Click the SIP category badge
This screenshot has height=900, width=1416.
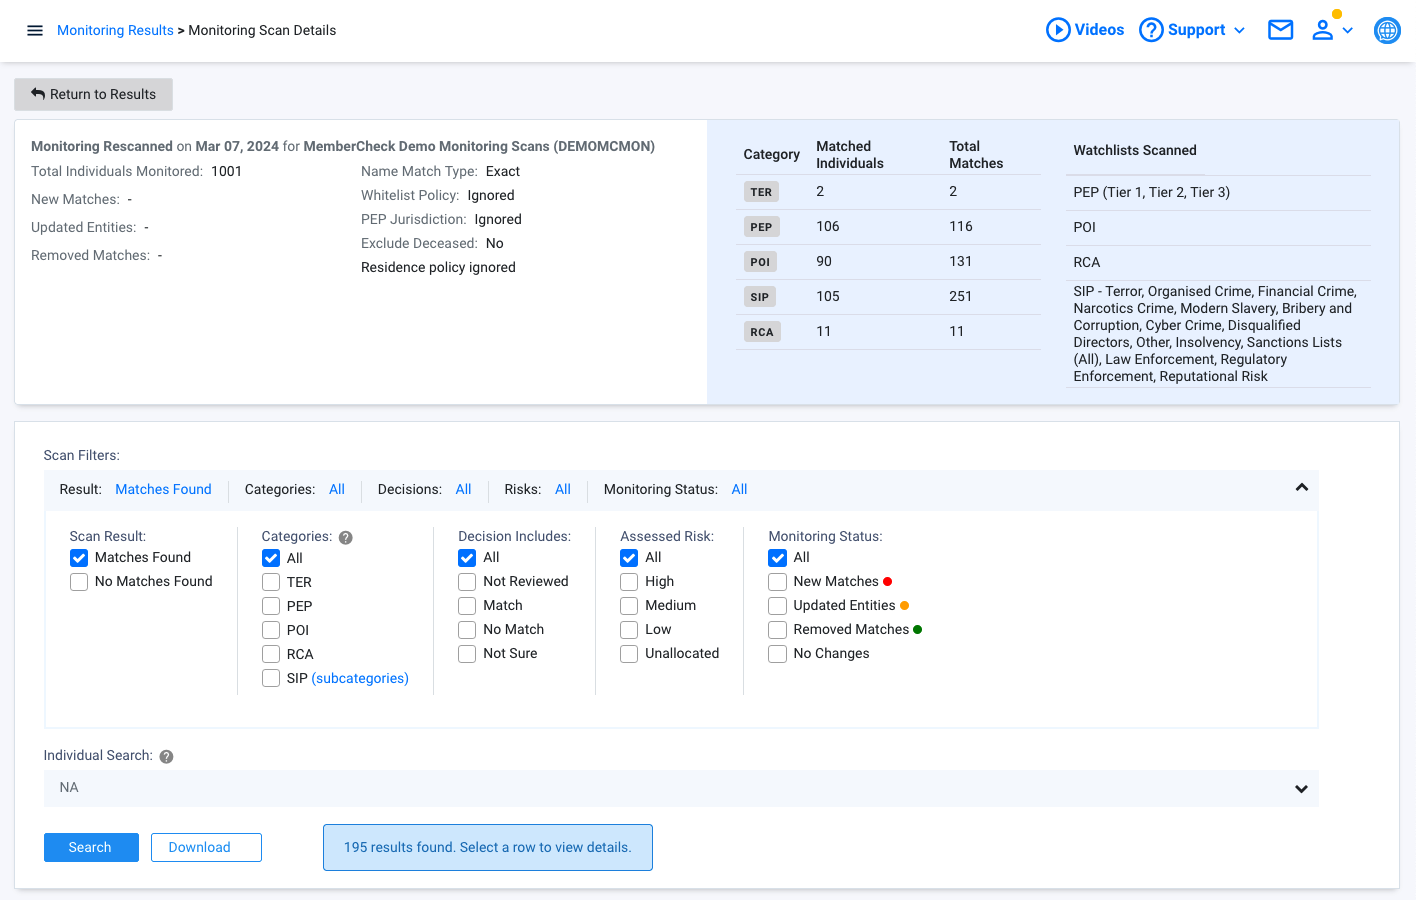760,297
